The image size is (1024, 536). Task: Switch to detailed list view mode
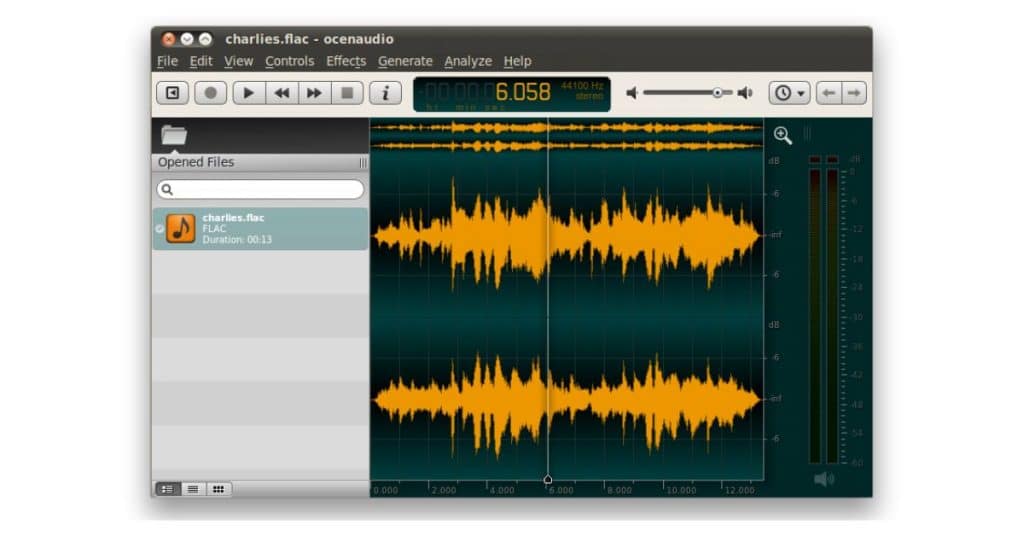[x=167, y=489]
